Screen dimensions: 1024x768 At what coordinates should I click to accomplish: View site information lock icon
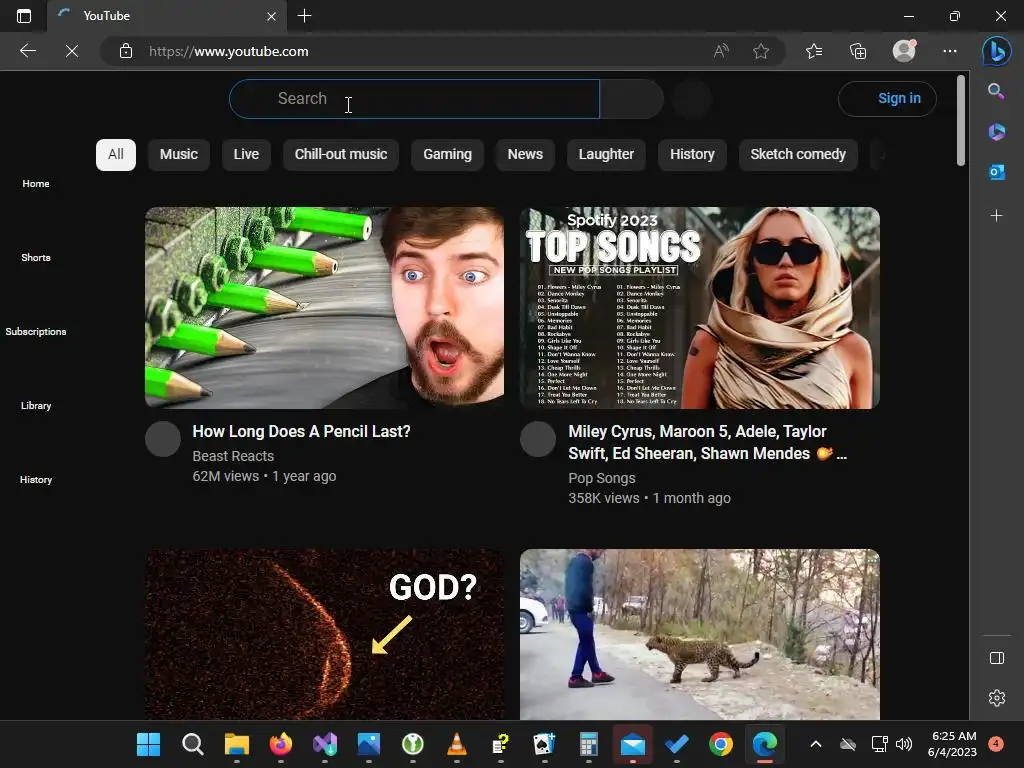126,51
